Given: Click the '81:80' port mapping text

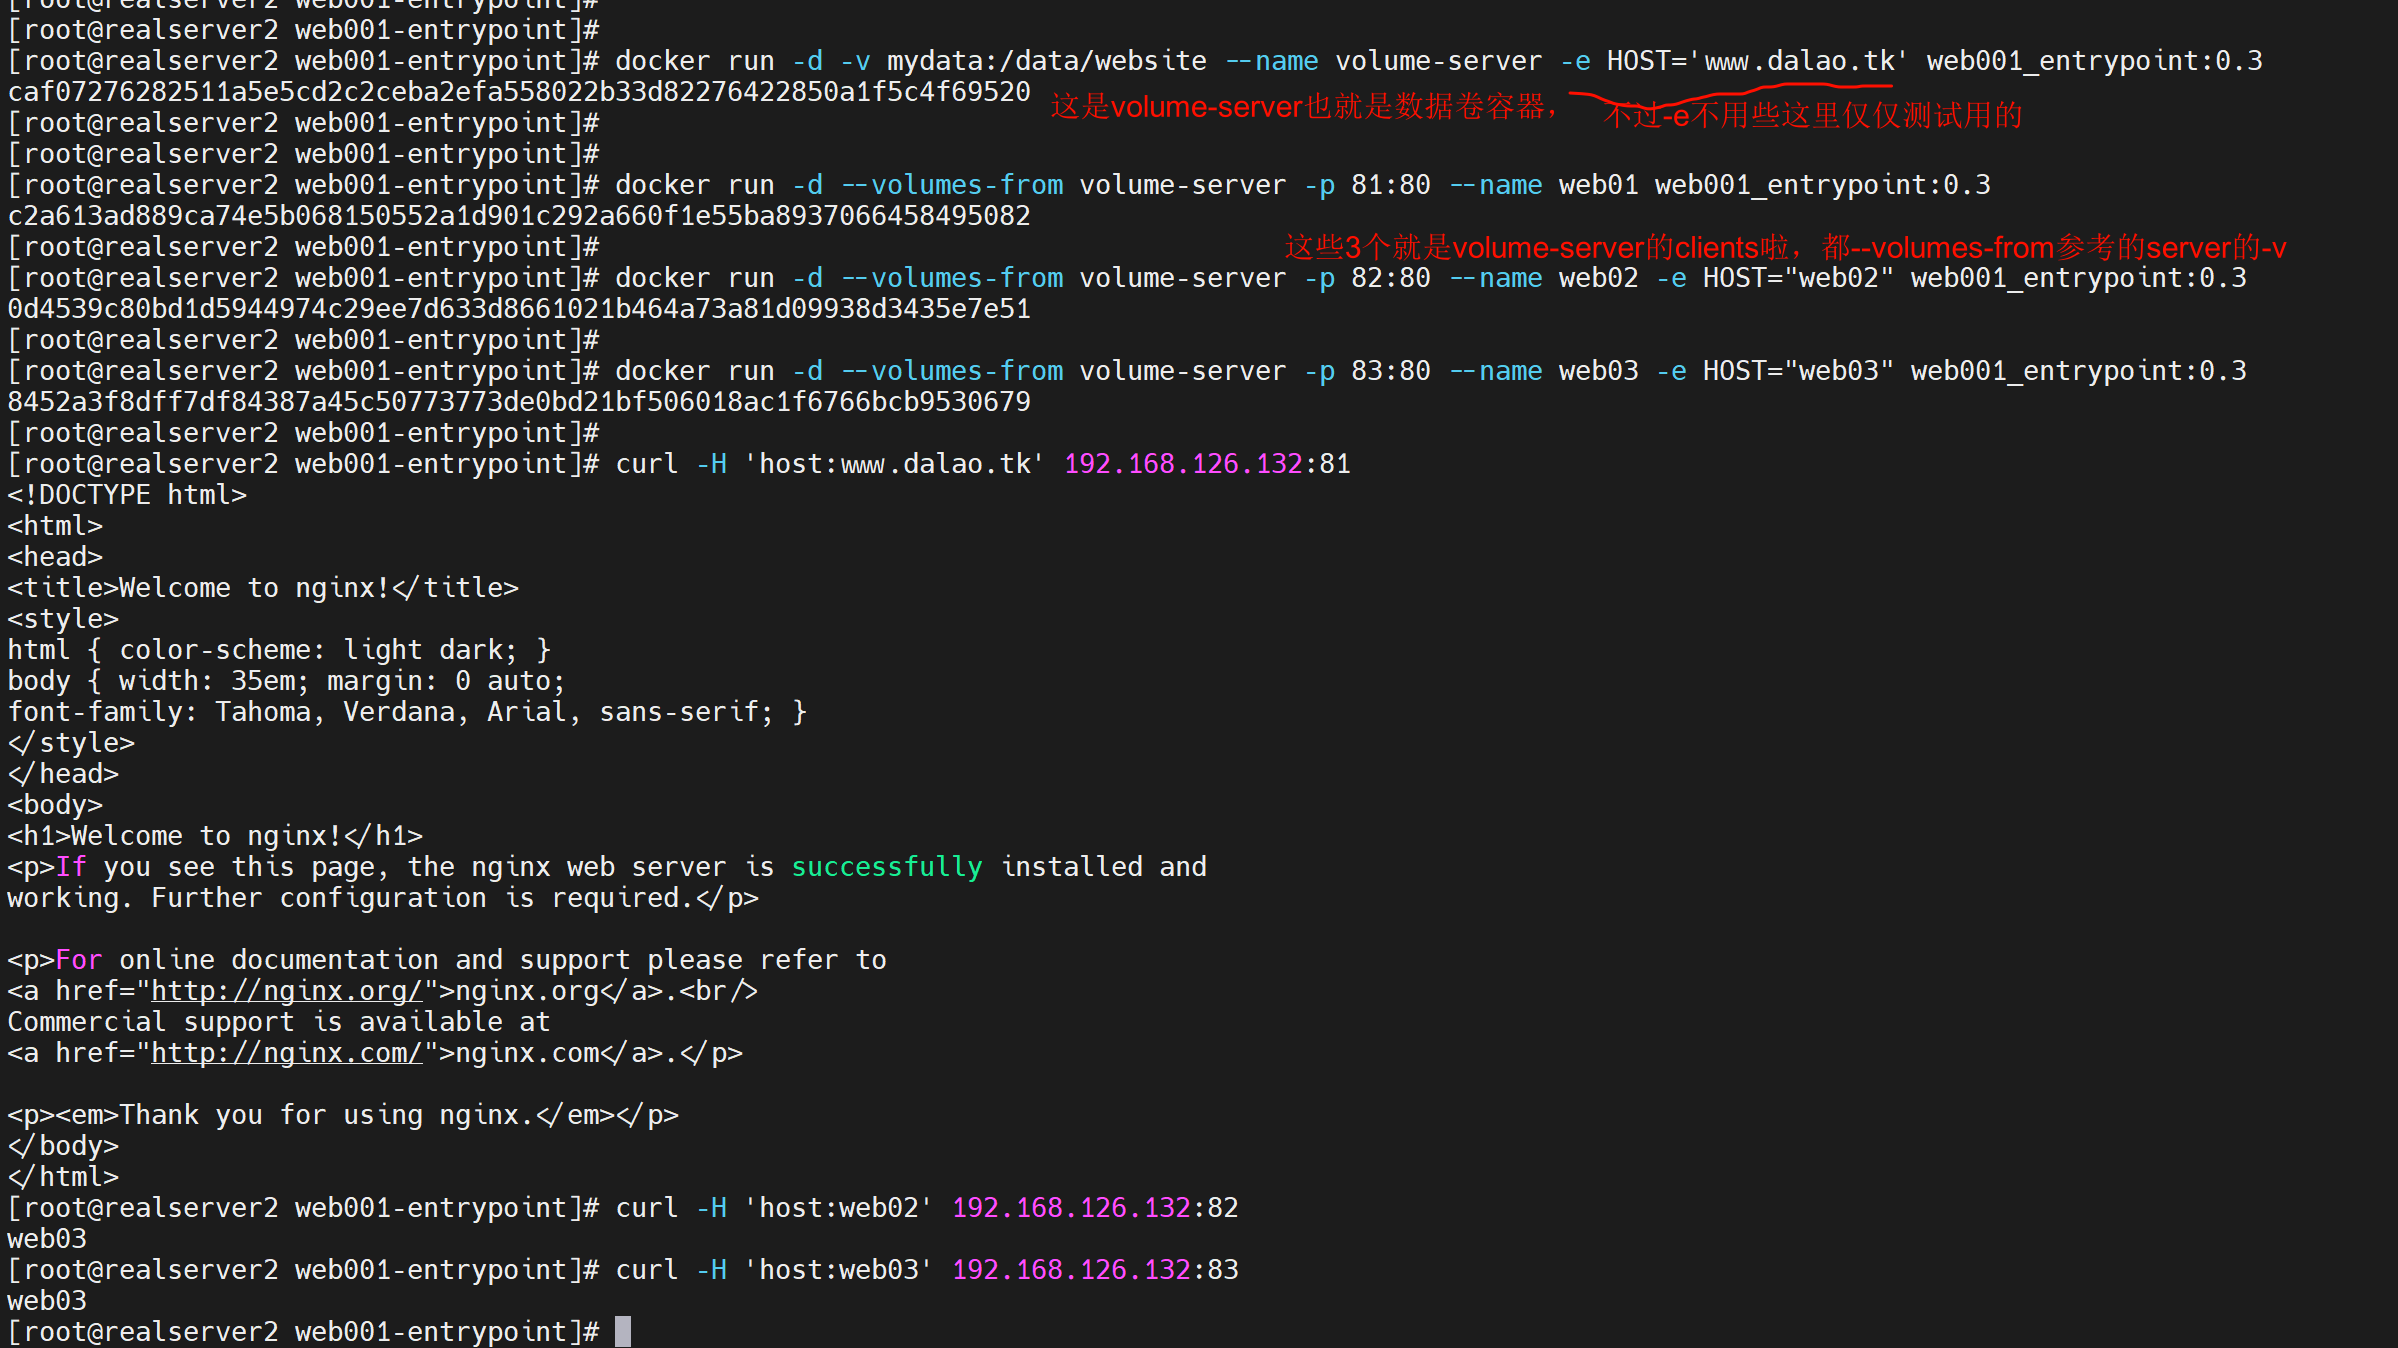Looking at the screenshot, I should pos(1390,185).
